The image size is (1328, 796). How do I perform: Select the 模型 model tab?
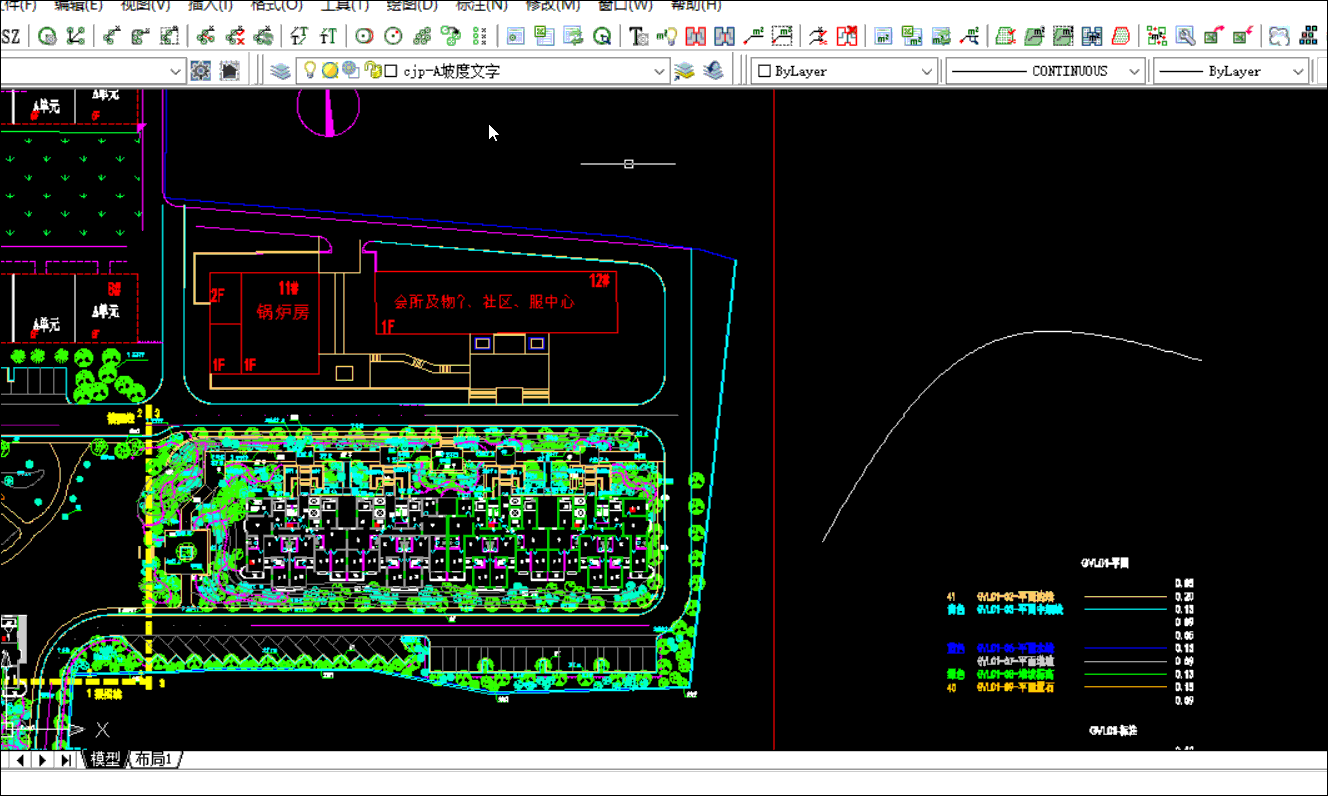click(x=105, y=760)
